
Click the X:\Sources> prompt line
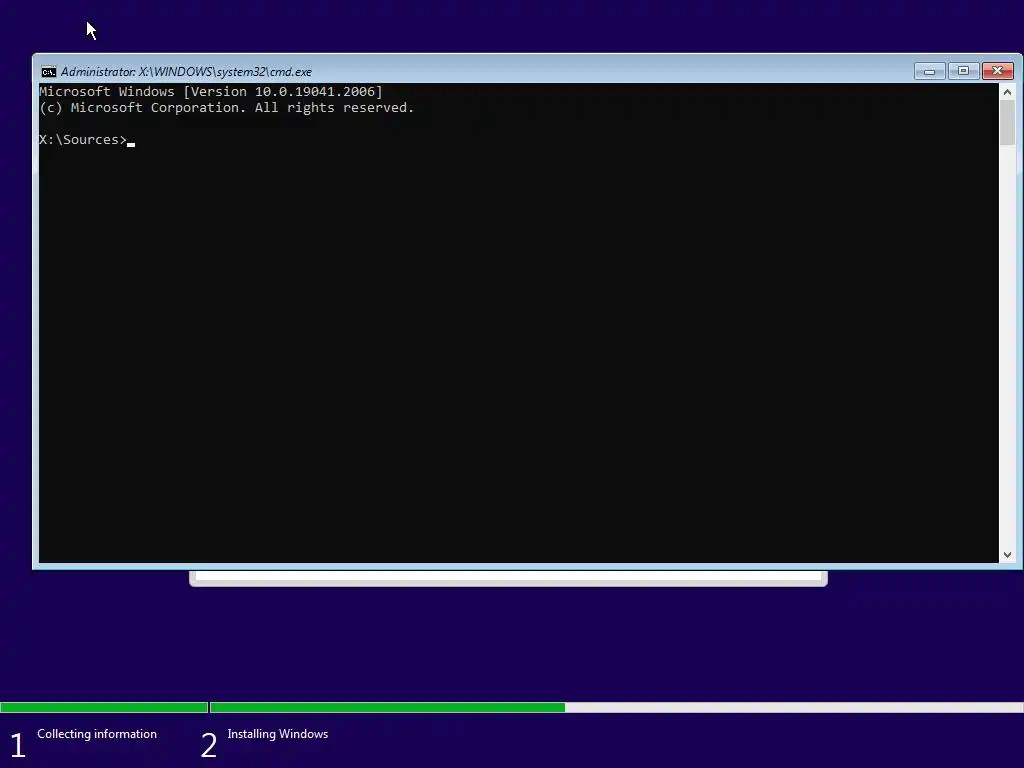coord(87,140)
